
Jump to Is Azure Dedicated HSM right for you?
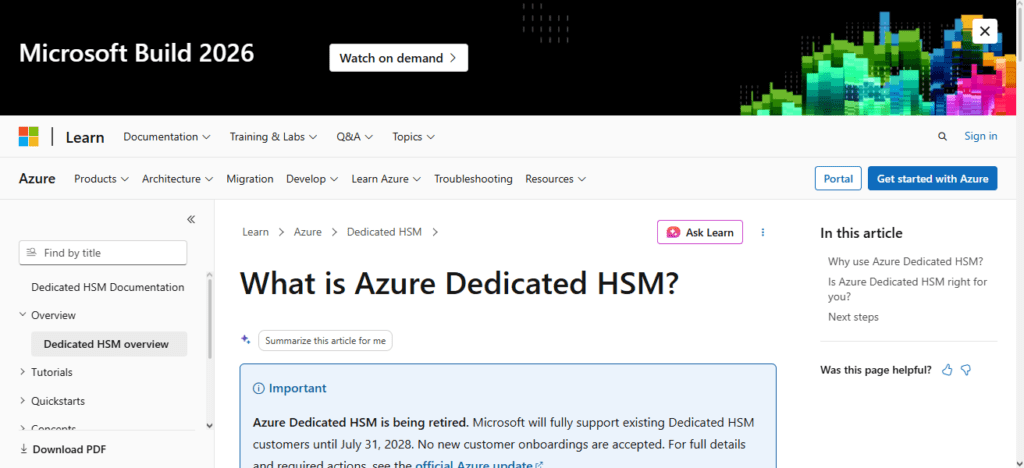(x=908, y=289)
